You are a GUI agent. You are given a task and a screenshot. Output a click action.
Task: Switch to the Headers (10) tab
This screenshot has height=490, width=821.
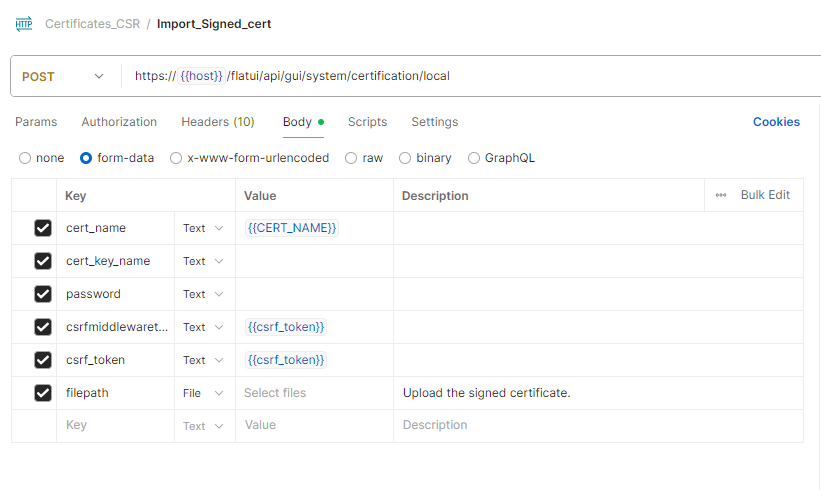point(217,122)
